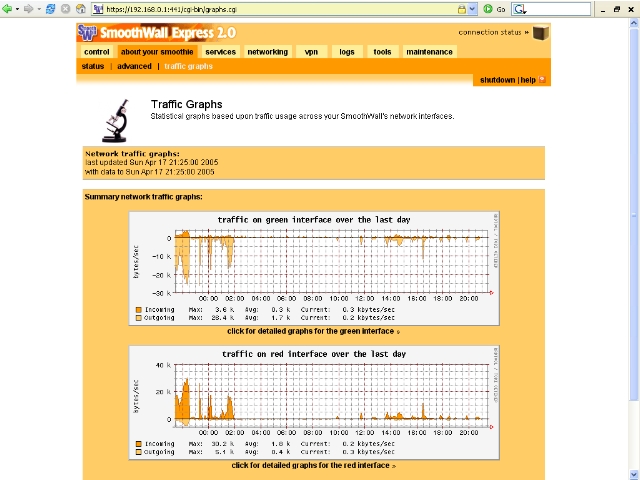Image resolution: width=640 pixels, height=480 pixels.
Task: Open the services tab
Action: click(x=220, y=52)
